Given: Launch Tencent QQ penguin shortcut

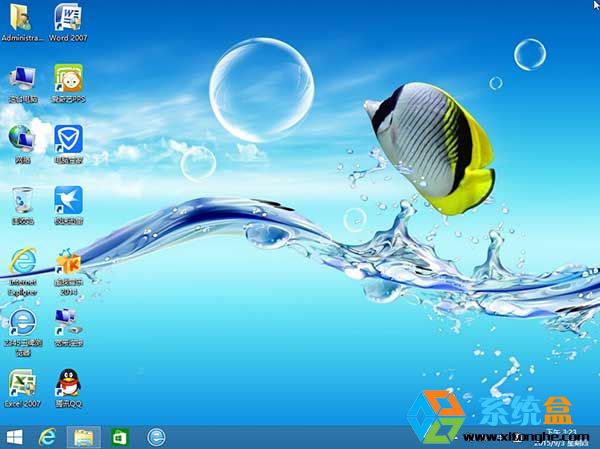Looking at the screenshot, I should (x=67, y=382).
